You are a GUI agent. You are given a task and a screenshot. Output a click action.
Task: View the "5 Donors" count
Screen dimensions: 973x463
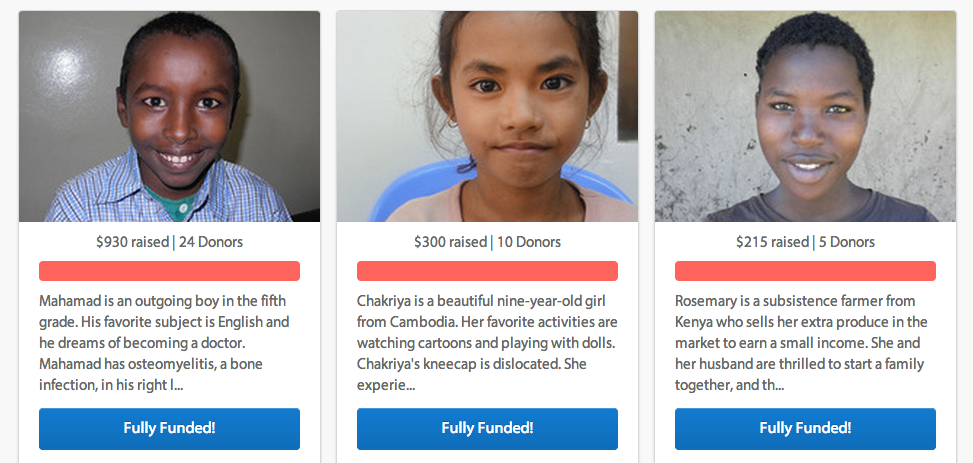pyautogui.click(x=846, y=242)
